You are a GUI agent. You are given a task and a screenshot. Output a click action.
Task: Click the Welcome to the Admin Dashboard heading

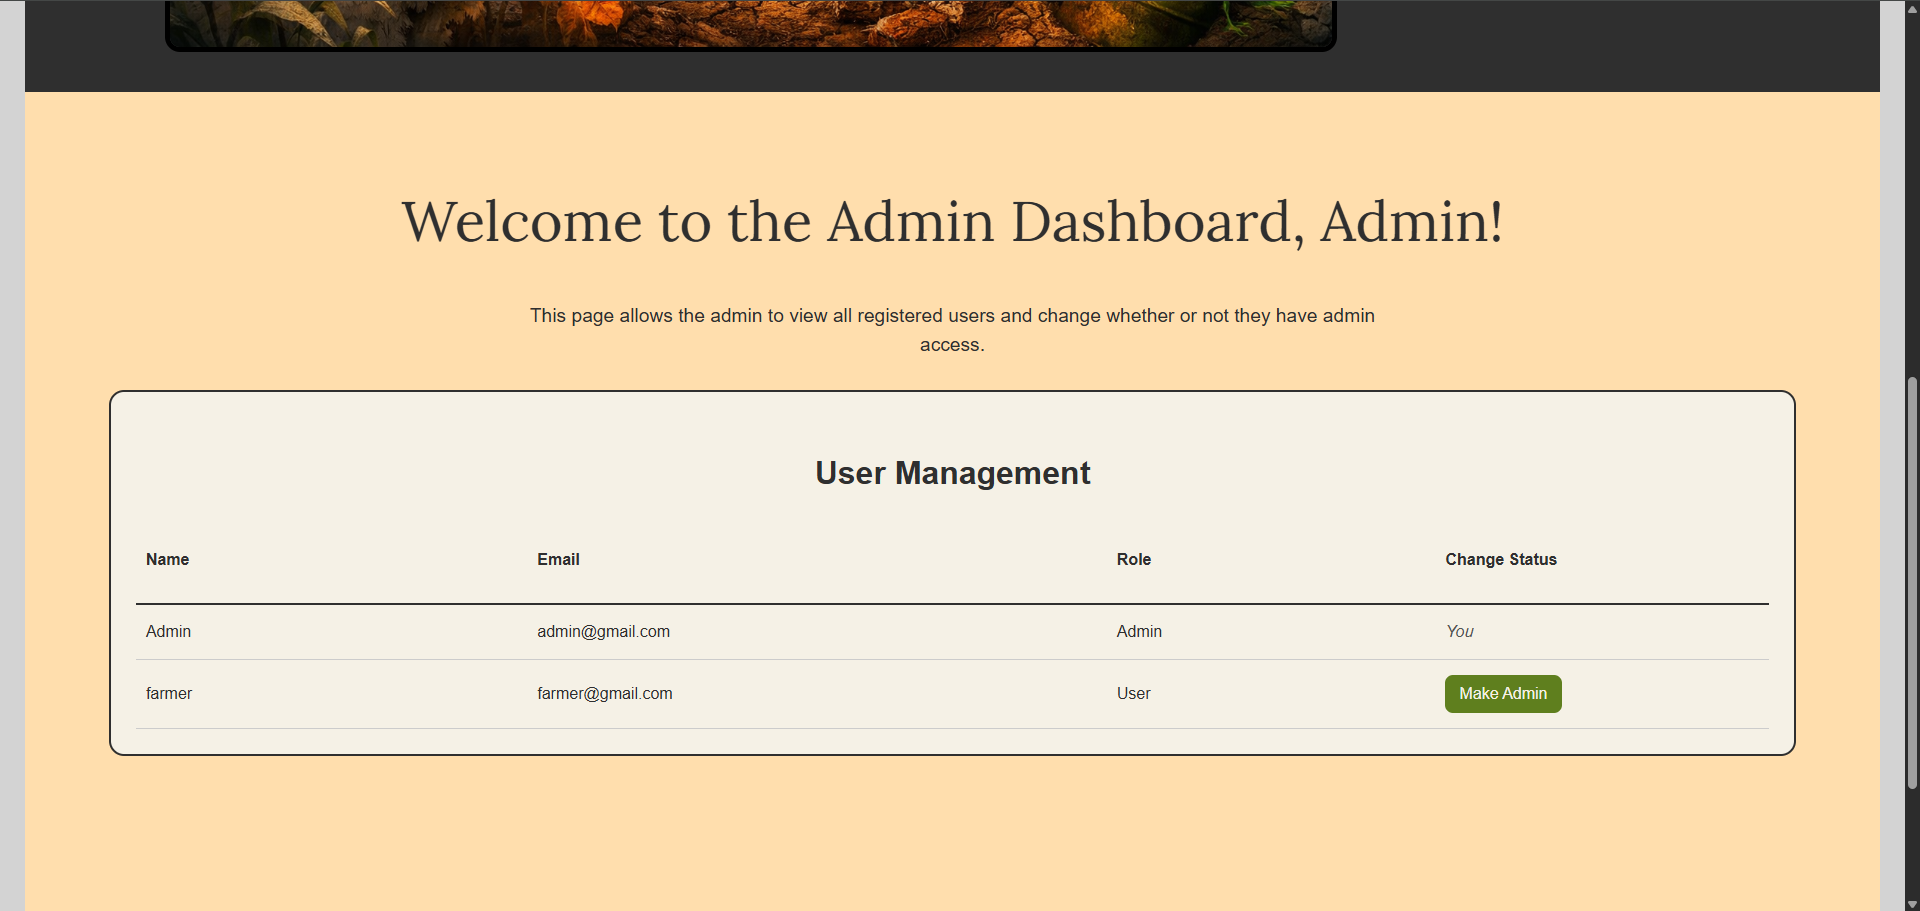[951, 221]
